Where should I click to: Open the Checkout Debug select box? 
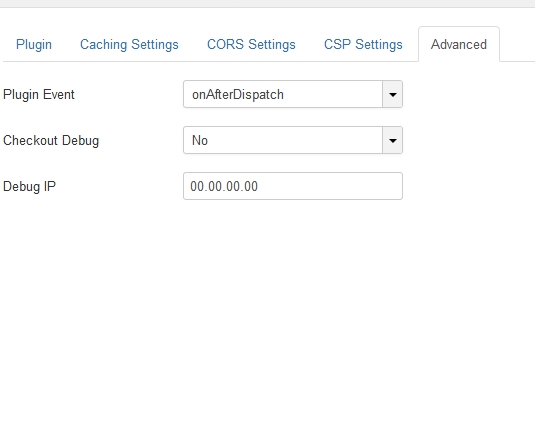(x=293, y=140)
